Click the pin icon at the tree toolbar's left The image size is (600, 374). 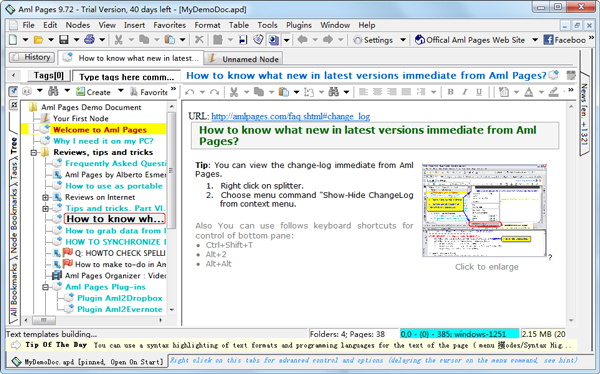(13, 91)
